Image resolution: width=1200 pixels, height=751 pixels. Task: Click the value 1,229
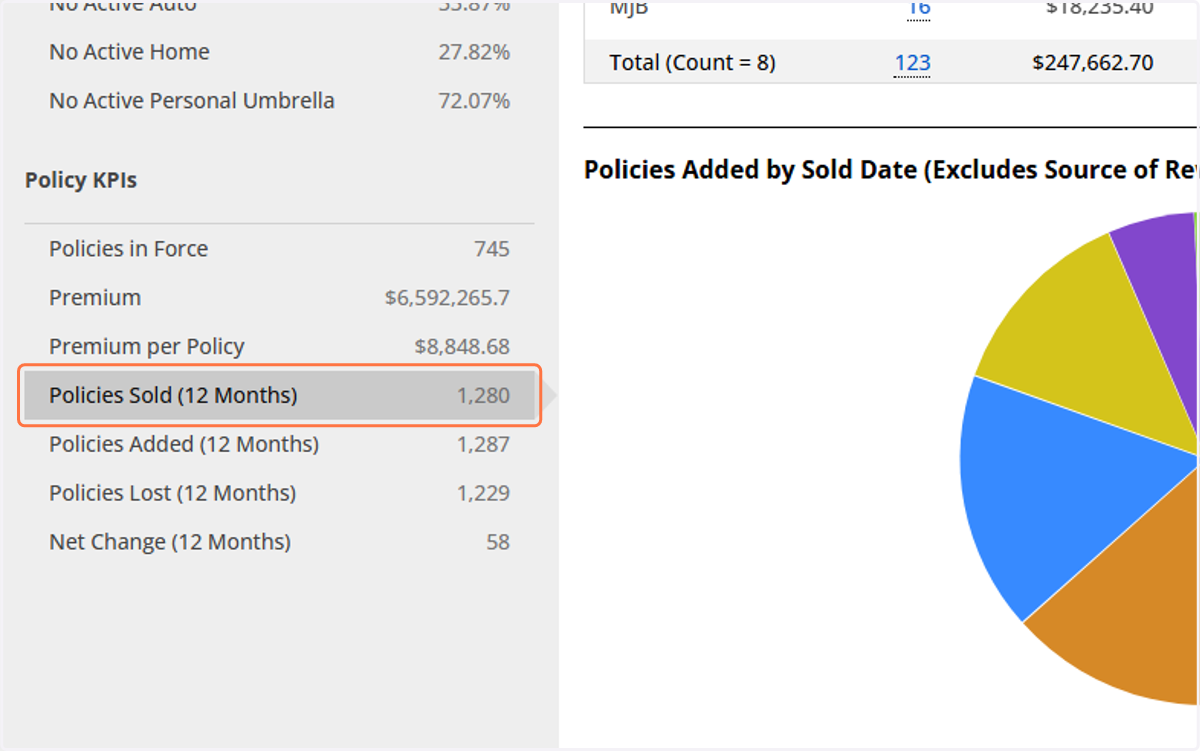tap(484, 493)
